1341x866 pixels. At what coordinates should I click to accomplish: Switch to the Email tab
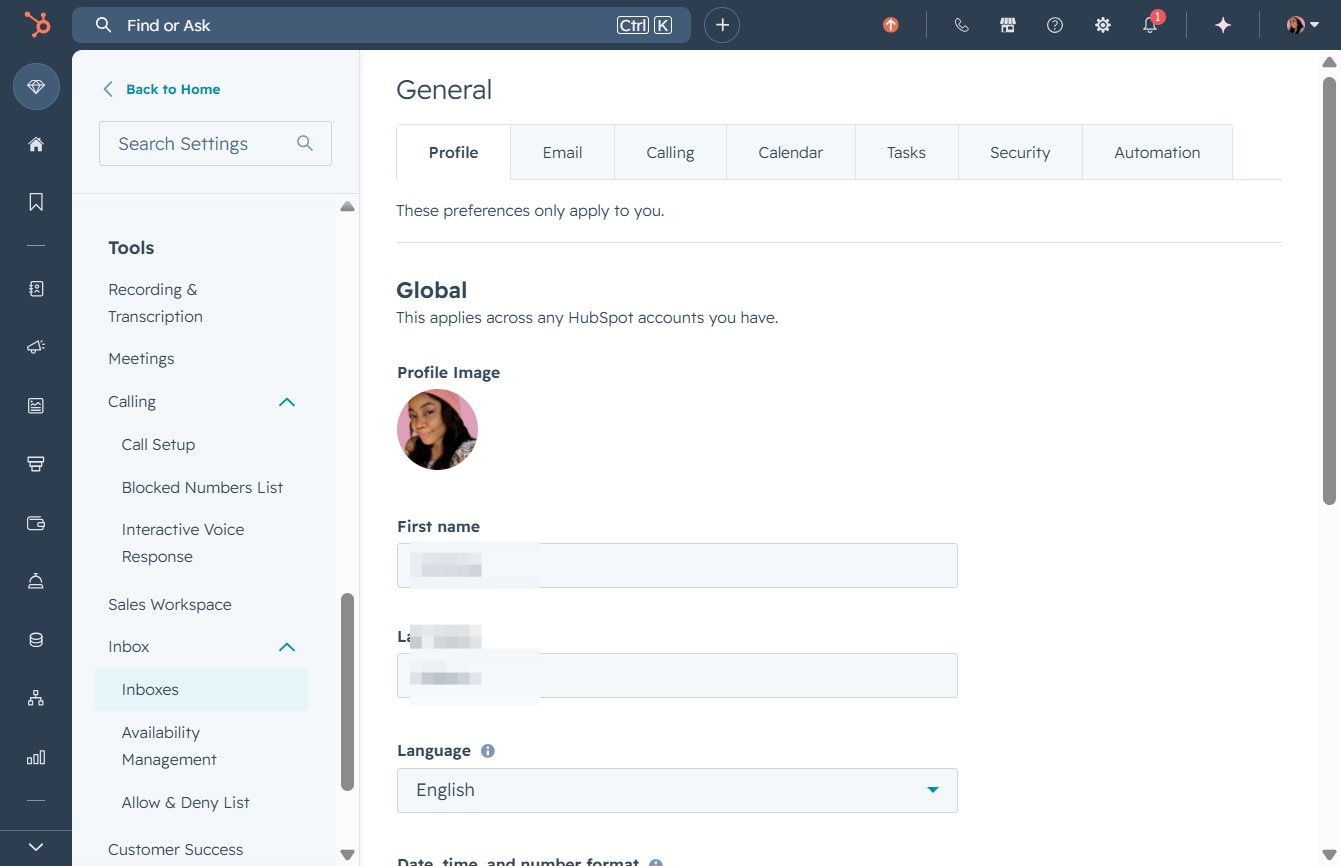[562, 152]
